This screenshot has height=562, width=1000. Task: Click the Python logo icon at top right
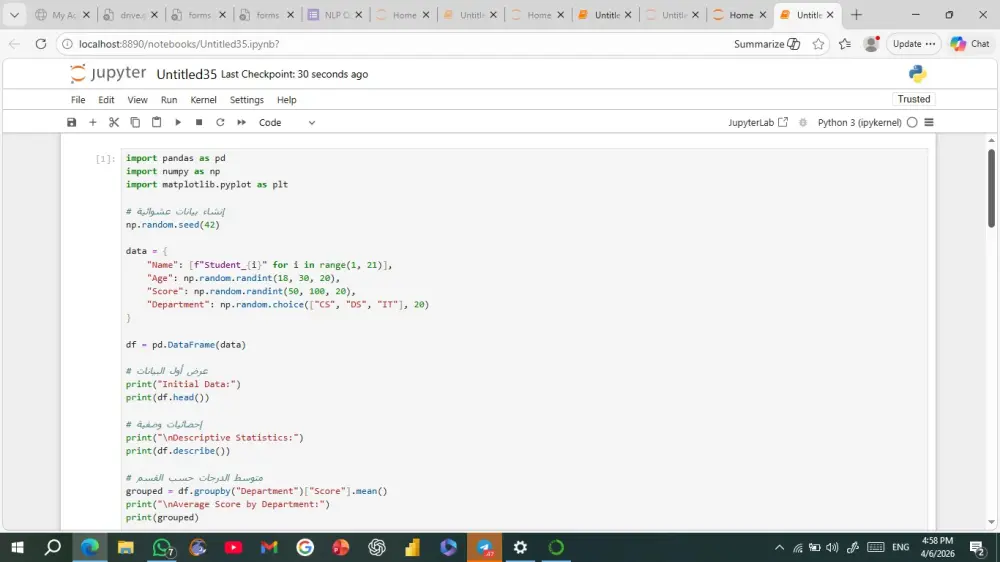point(917,74)
